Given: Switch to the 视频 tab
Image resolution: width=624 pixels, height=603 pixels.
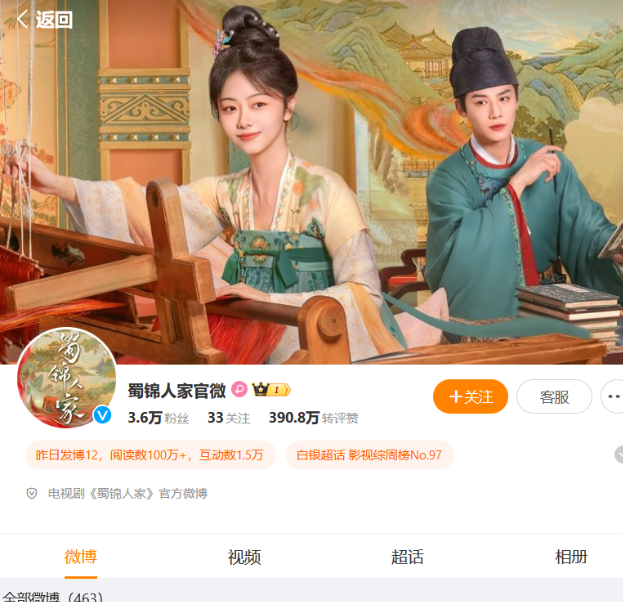Looking at the screenshot, I should tap(244, 557).
